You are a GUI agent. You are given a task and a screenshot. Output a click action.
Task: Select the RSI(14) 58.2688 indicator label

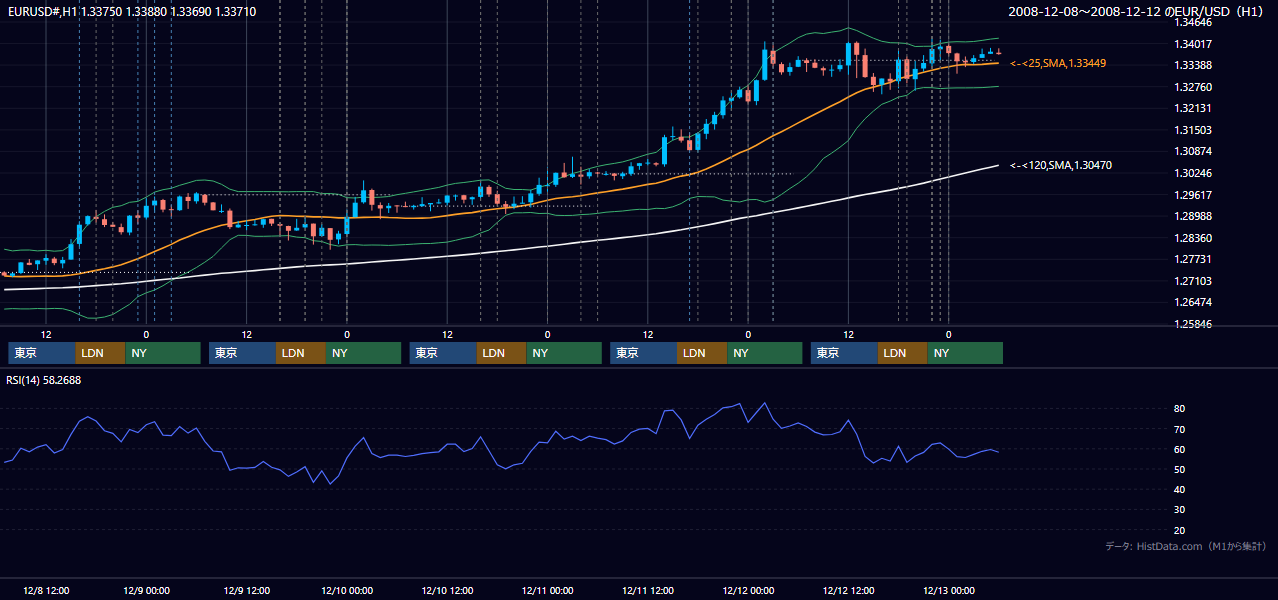click(x=44, y=380)
